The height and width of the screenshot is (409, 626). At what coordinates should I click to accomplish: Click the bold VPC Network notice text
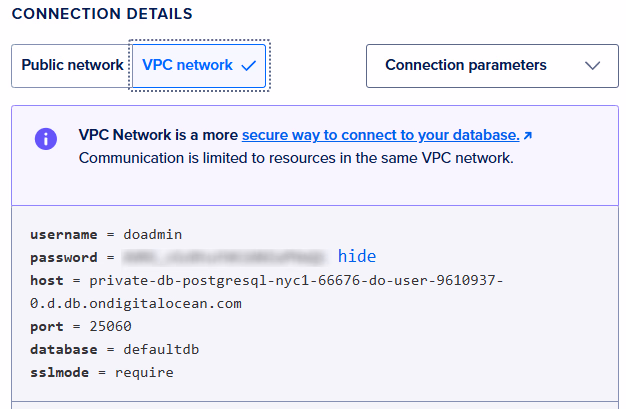[x=157, y=134]
